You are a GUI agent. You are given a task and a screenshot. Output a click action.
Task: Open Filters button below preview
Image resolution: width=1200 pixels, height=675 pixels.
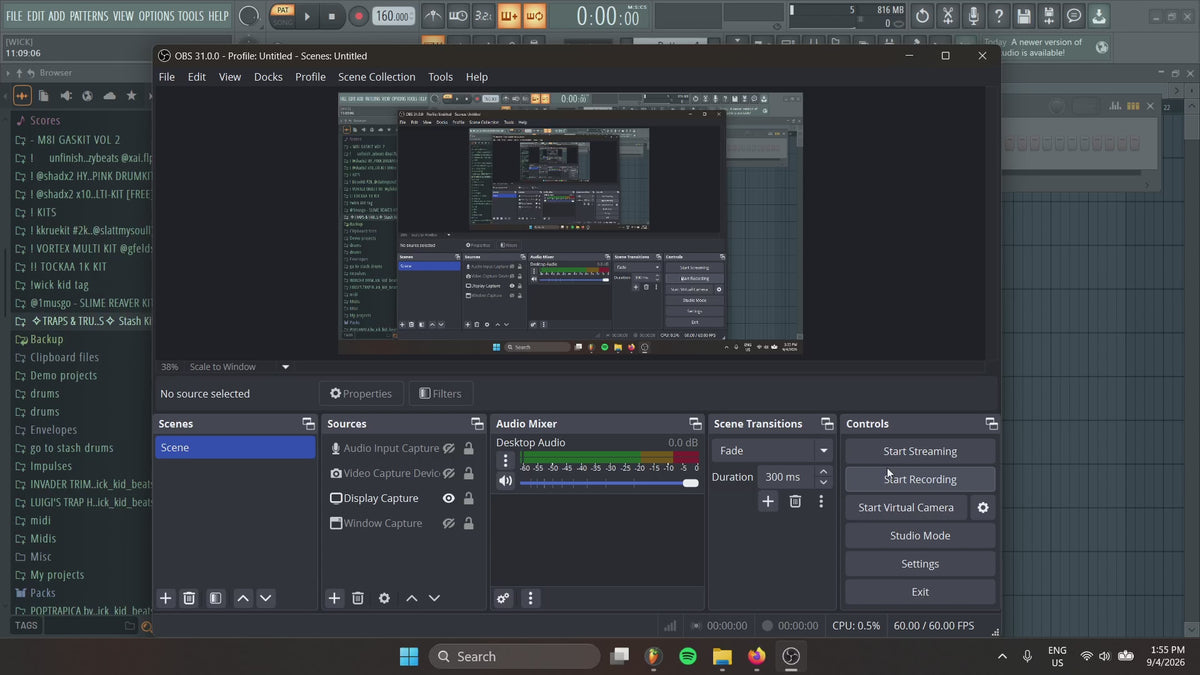point(441,393)
